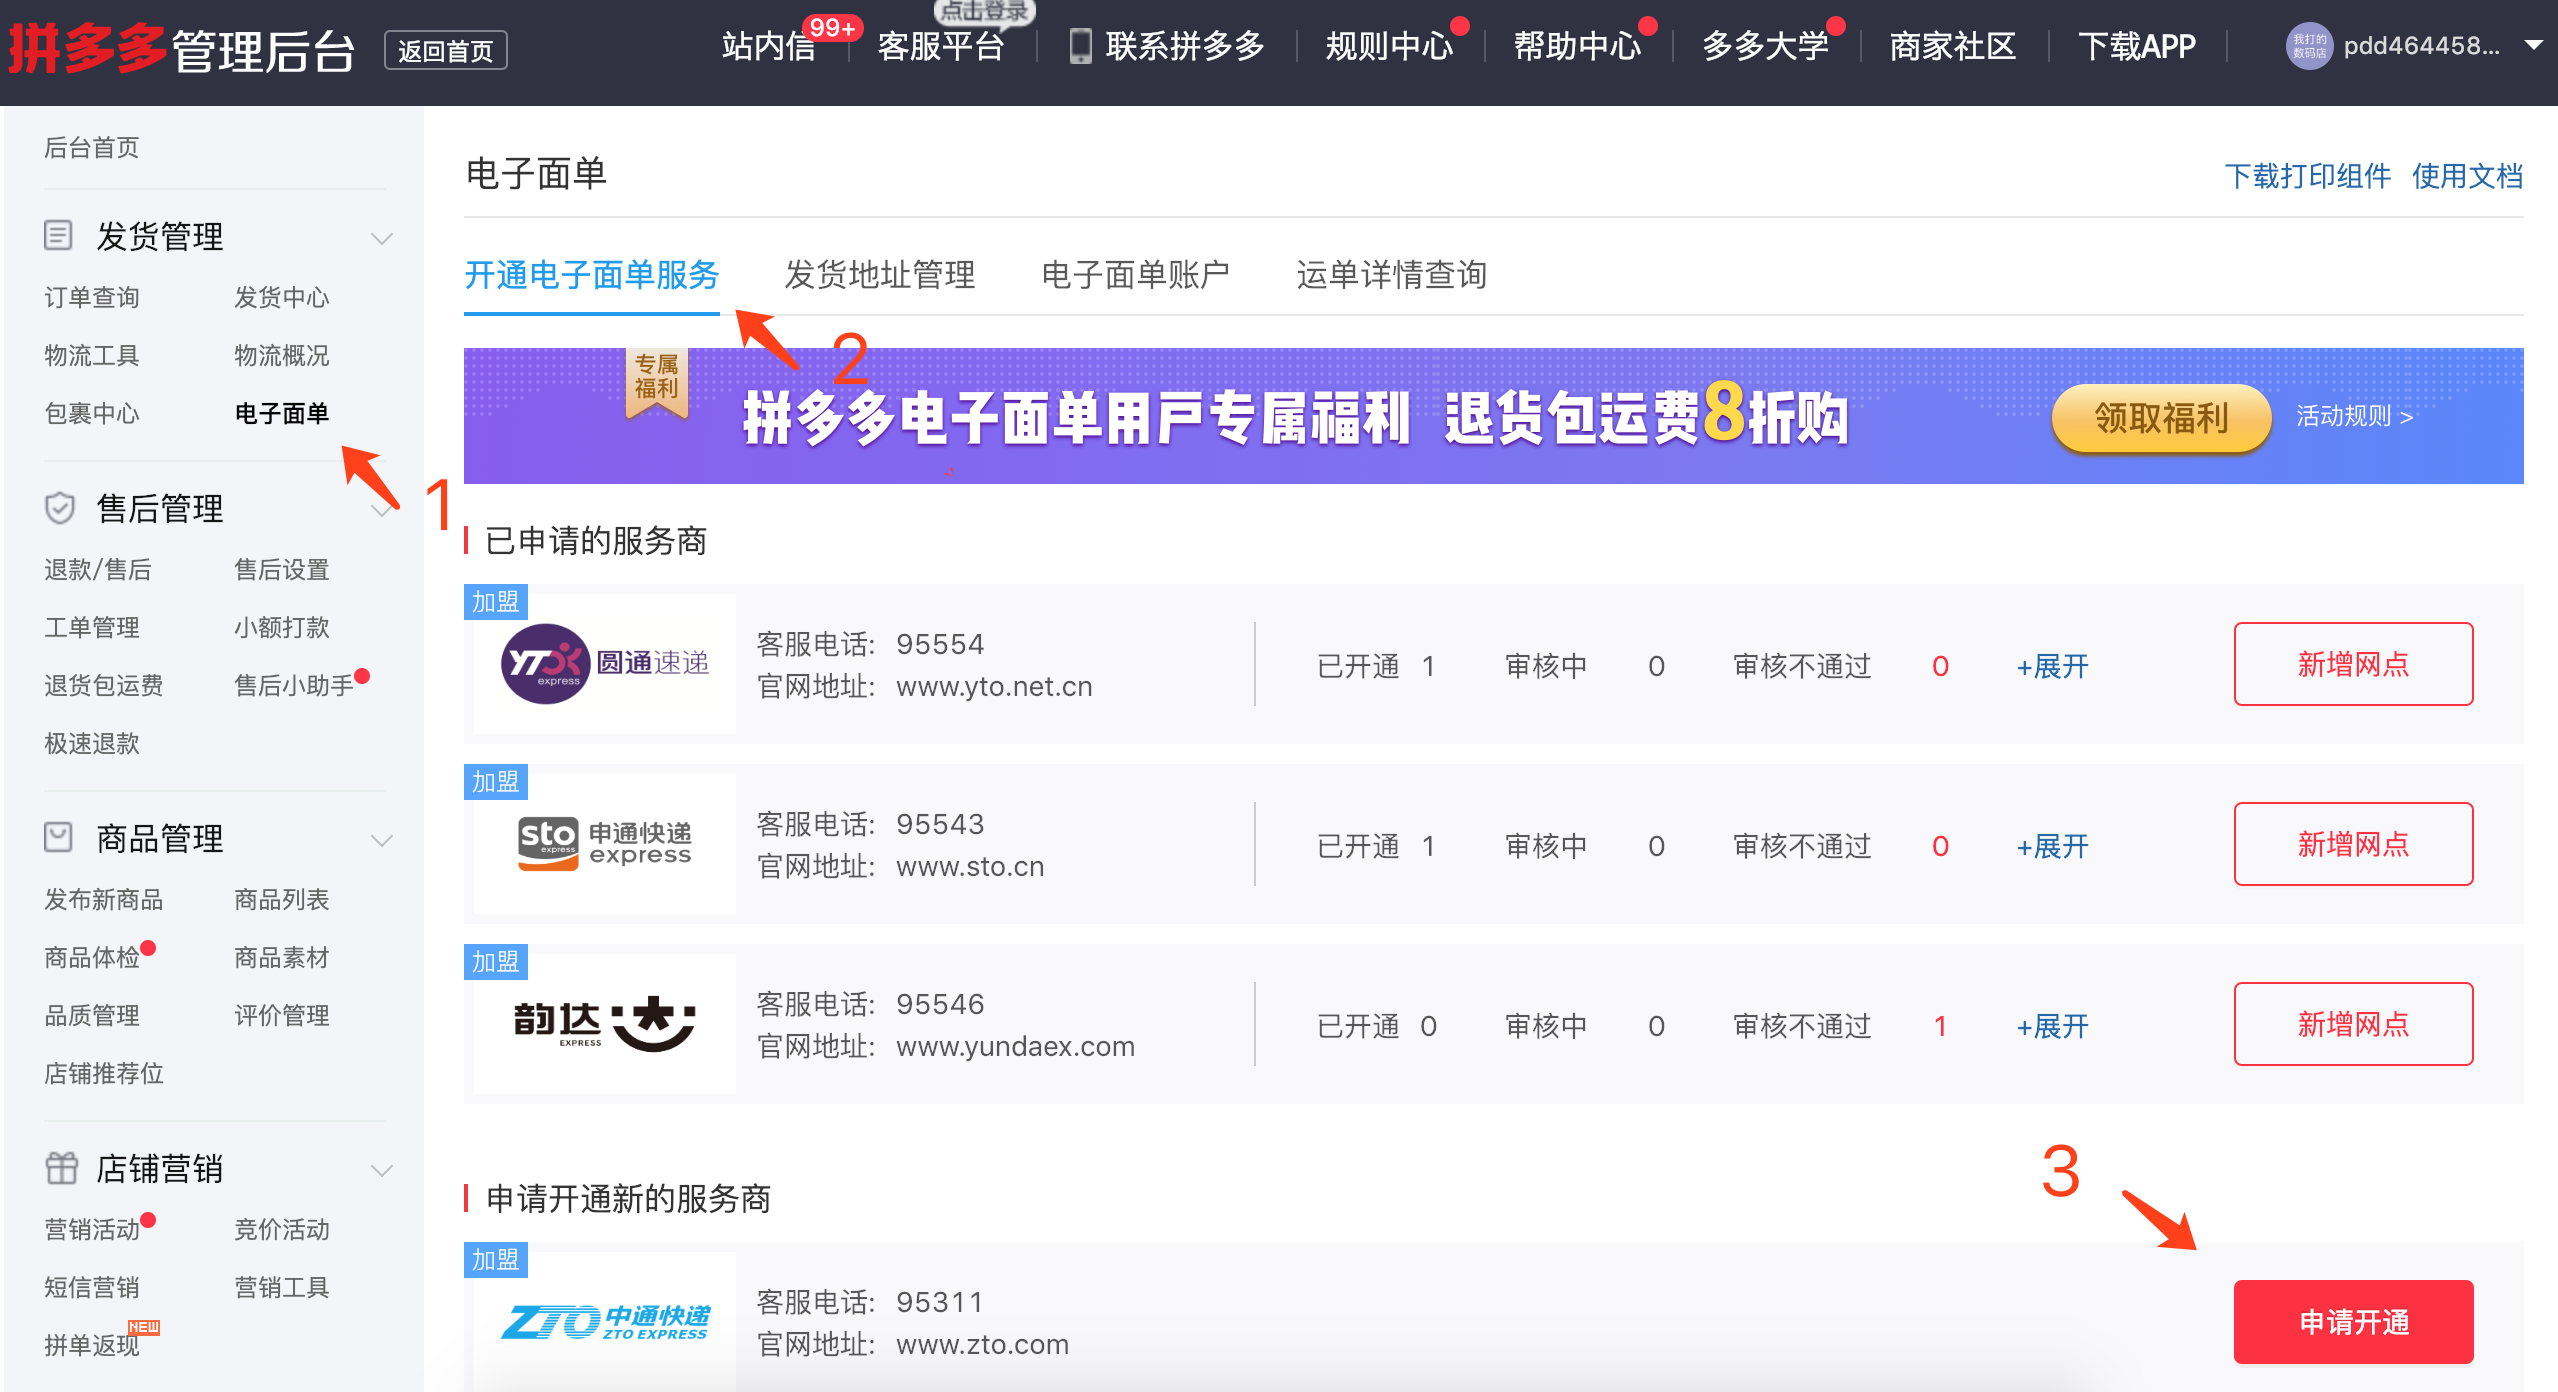Click the 店铺营销 gift icon
The width and height of the screenshot is (2558, 1392).
61,1168
